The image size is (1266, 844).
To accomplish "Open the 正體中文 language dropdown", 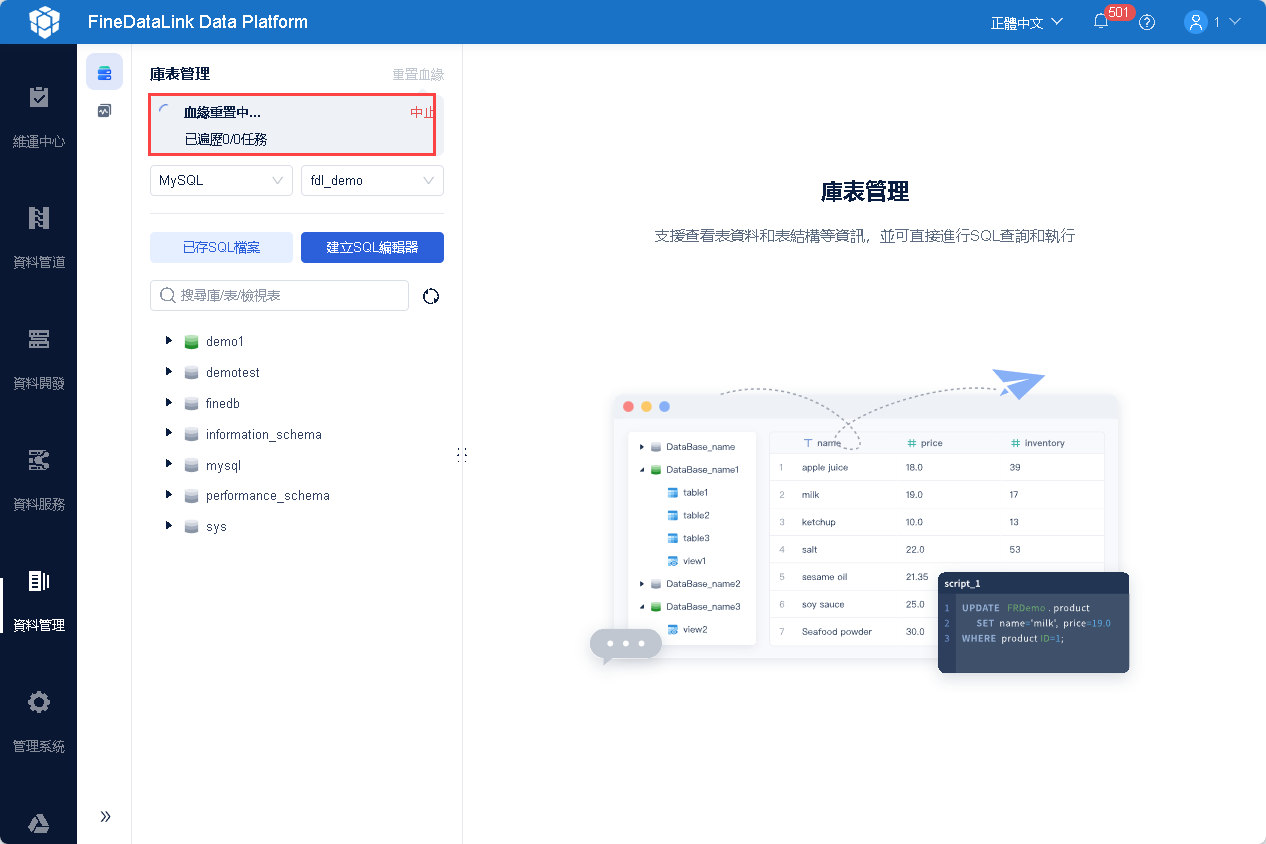I will 1027,22.
